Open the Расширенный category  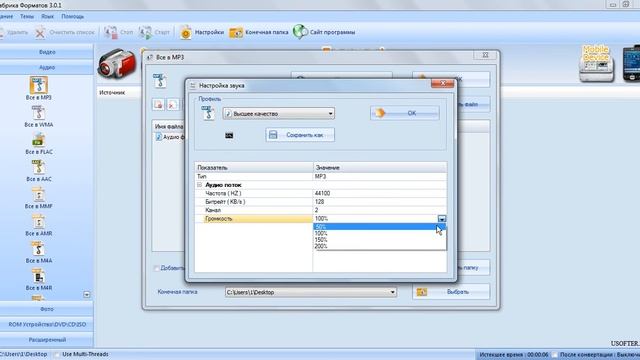(x=47, y=340)
